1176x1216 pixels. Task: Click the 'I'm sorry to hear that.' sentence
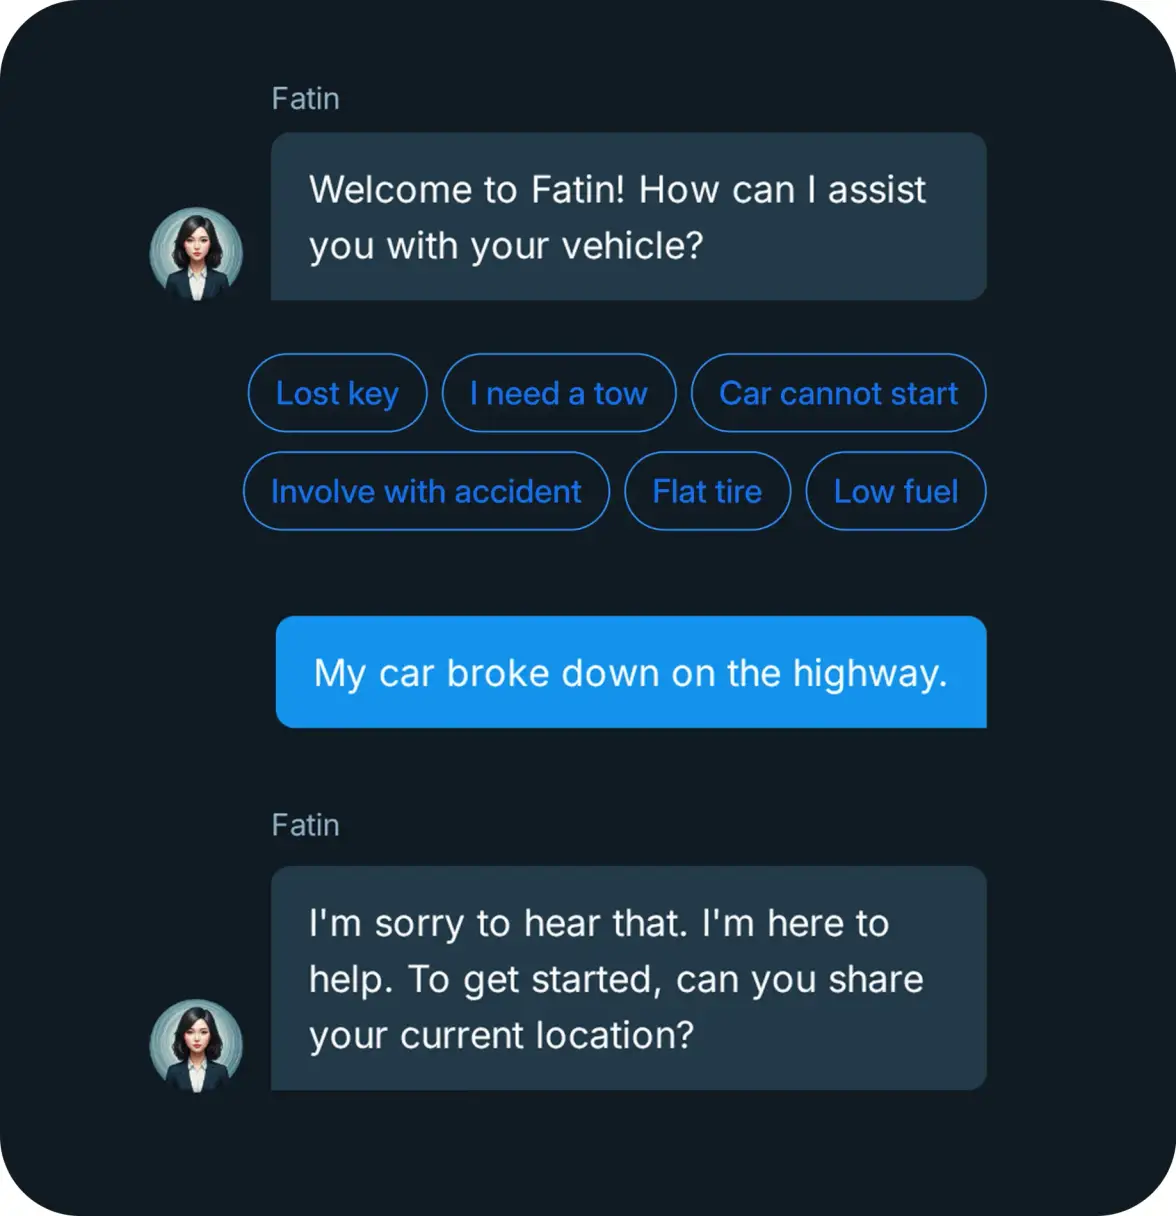(x=498, y=923)
